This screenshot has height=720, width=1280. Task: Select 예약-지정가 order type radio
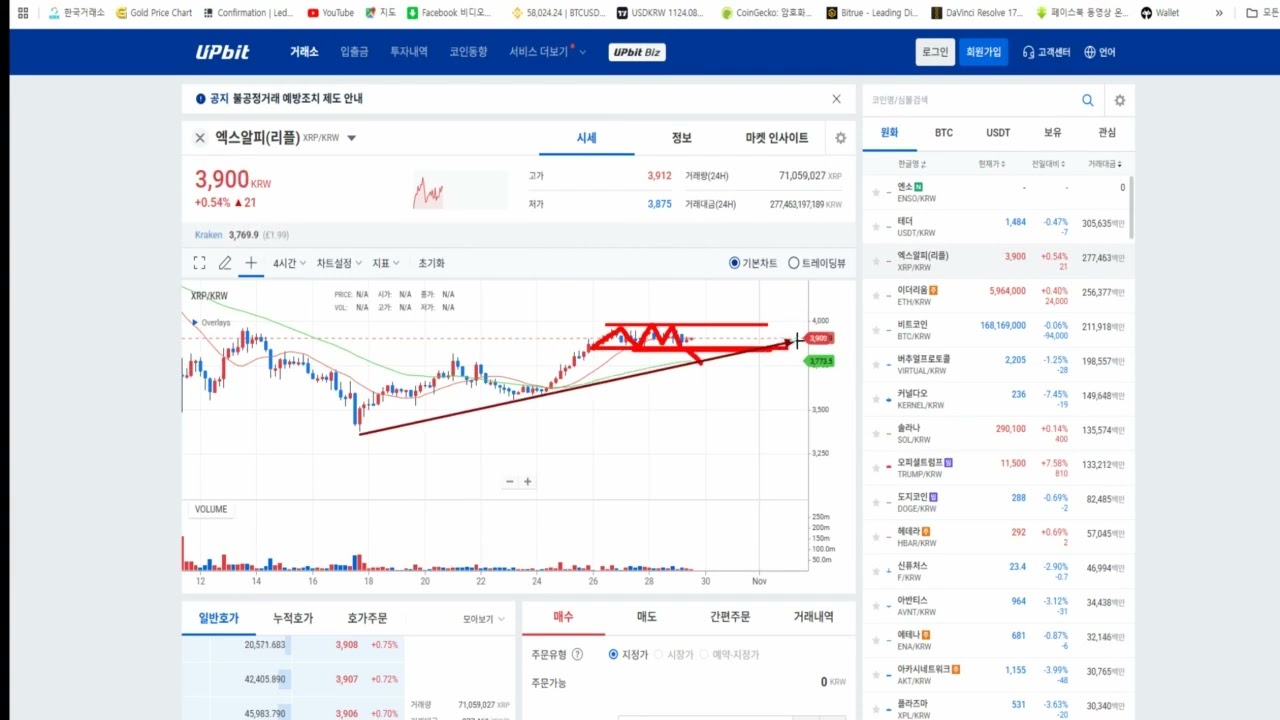tap(704, 654)
